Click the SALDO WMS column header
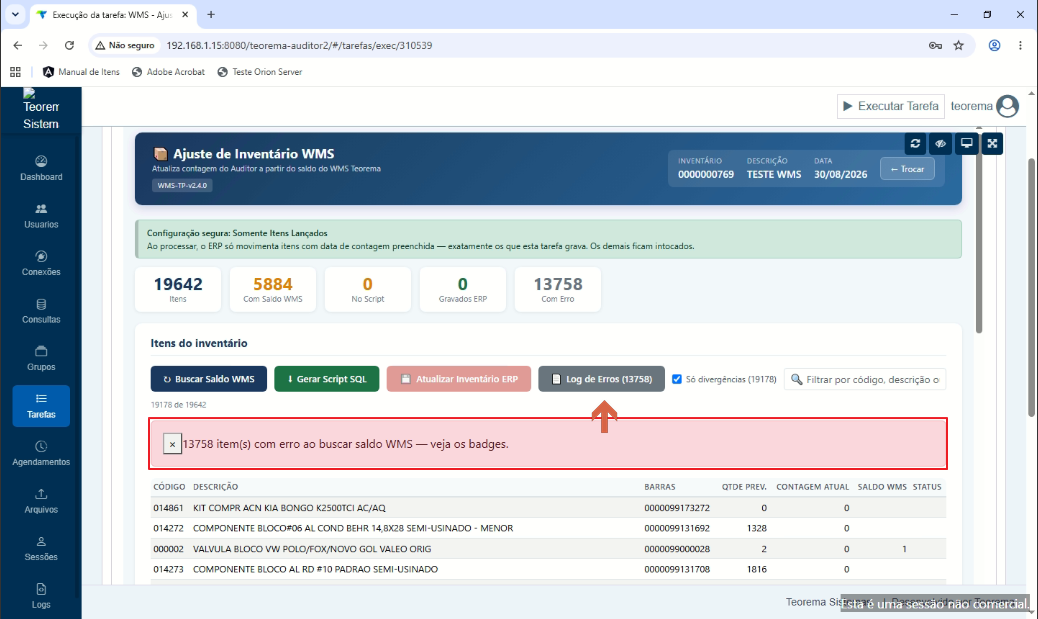 (882, 487)
